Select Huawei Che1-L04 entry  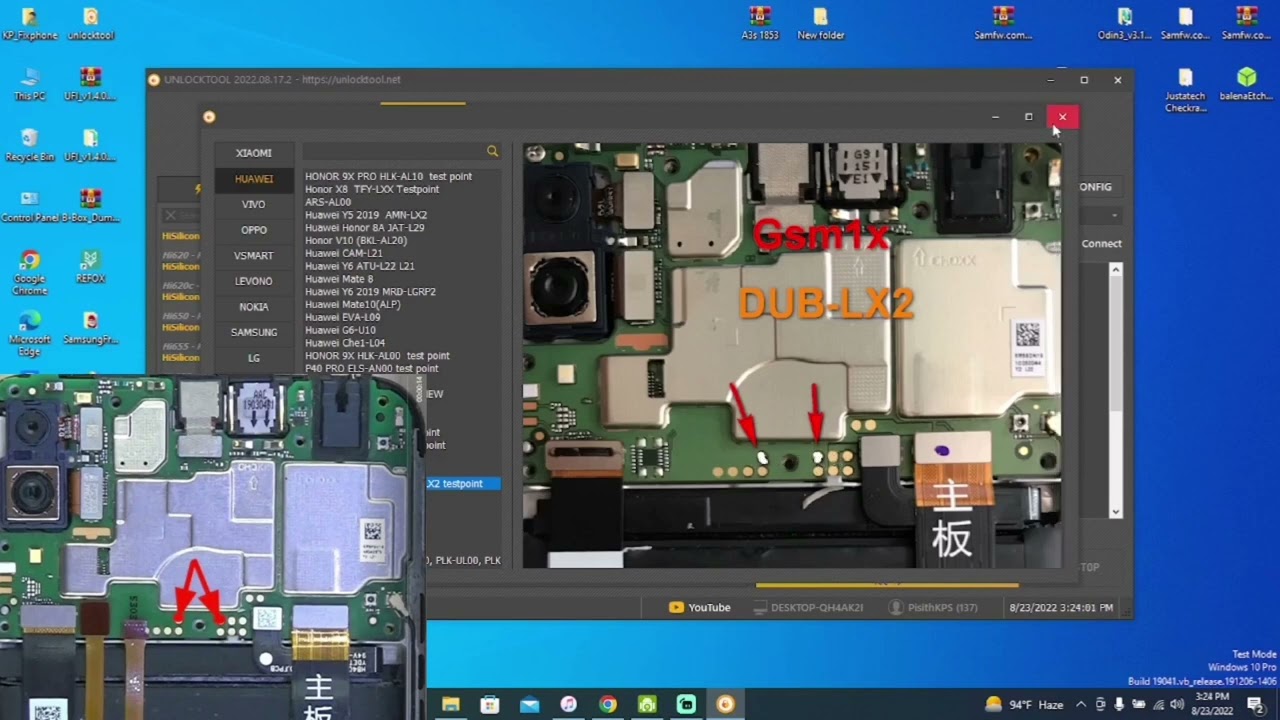click(x=345, y=343)
